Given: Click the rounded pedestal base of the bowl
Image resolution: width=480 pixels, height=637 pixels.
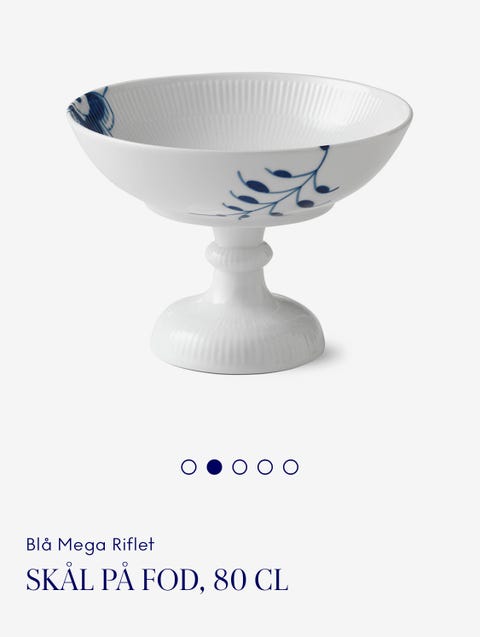Looking at the screenshot, I should (238, 331).
